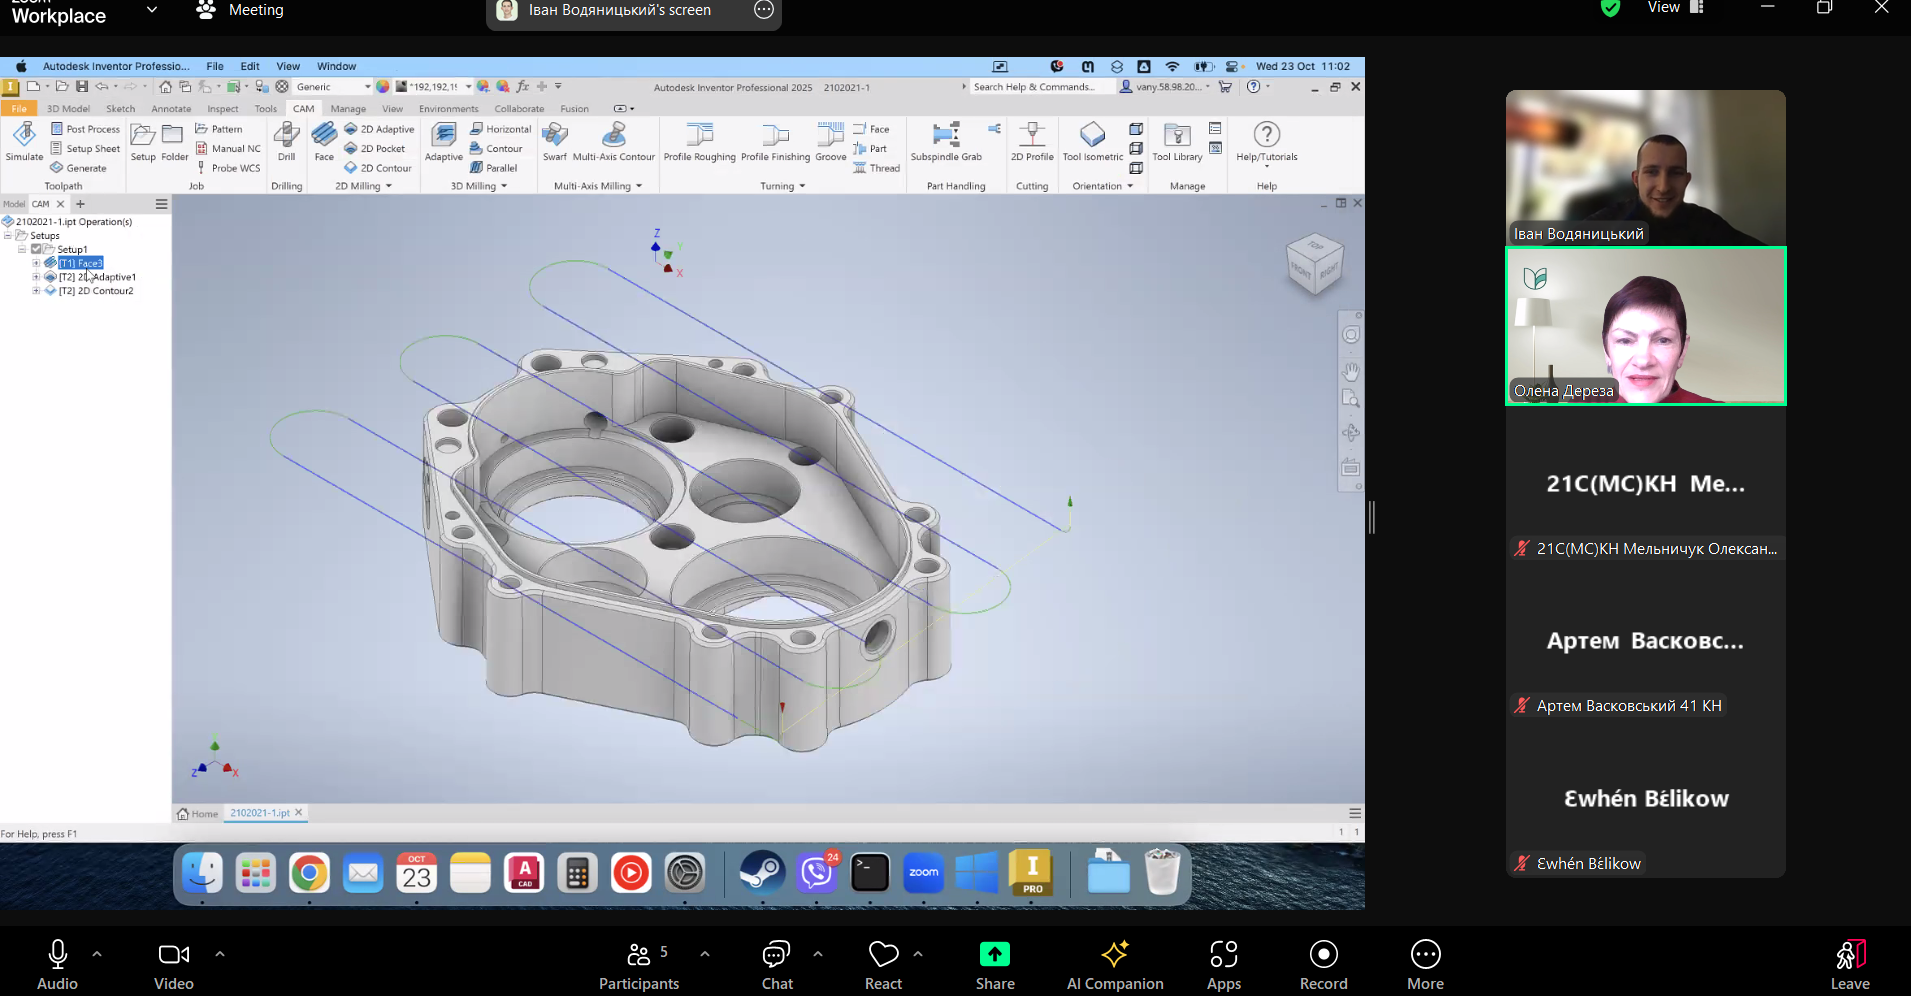Screen dimensions: 1911x996
Task: Click the appearance color wheel swatch
Action: click(383, 87)
